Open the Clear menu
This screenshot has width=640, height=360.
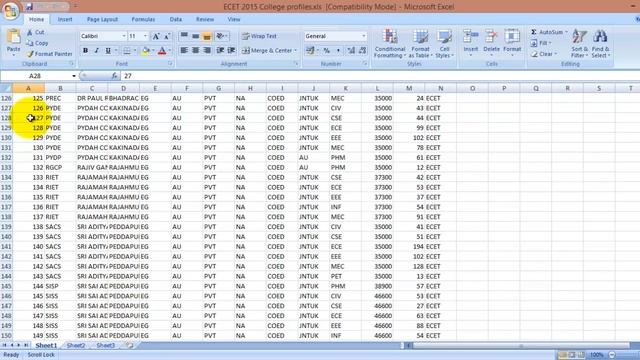tap(544, 54)
